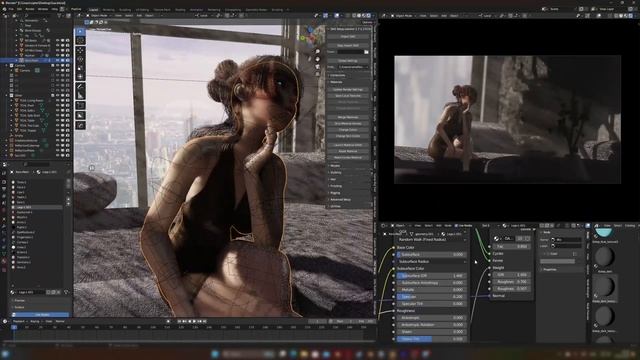Click the Sheen Tint slider
The image size is (640, 360).
[432, 339]
